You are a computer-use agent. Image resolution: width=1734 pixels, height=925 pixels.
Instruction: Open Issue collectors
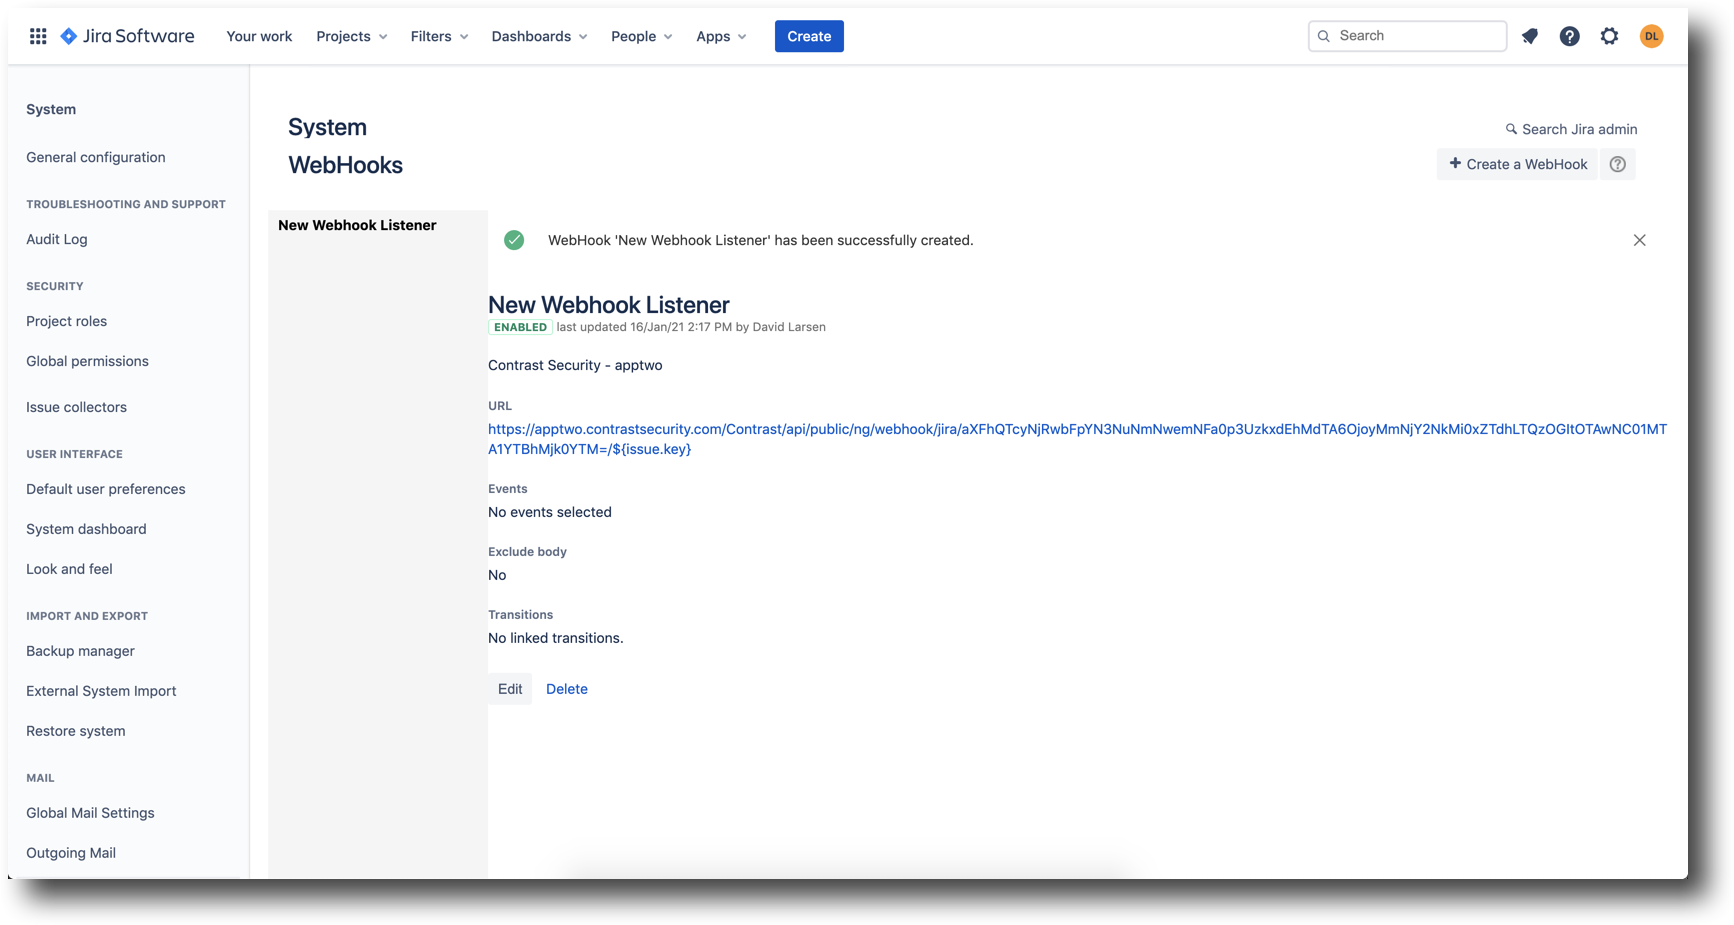[x=76, y=407]
